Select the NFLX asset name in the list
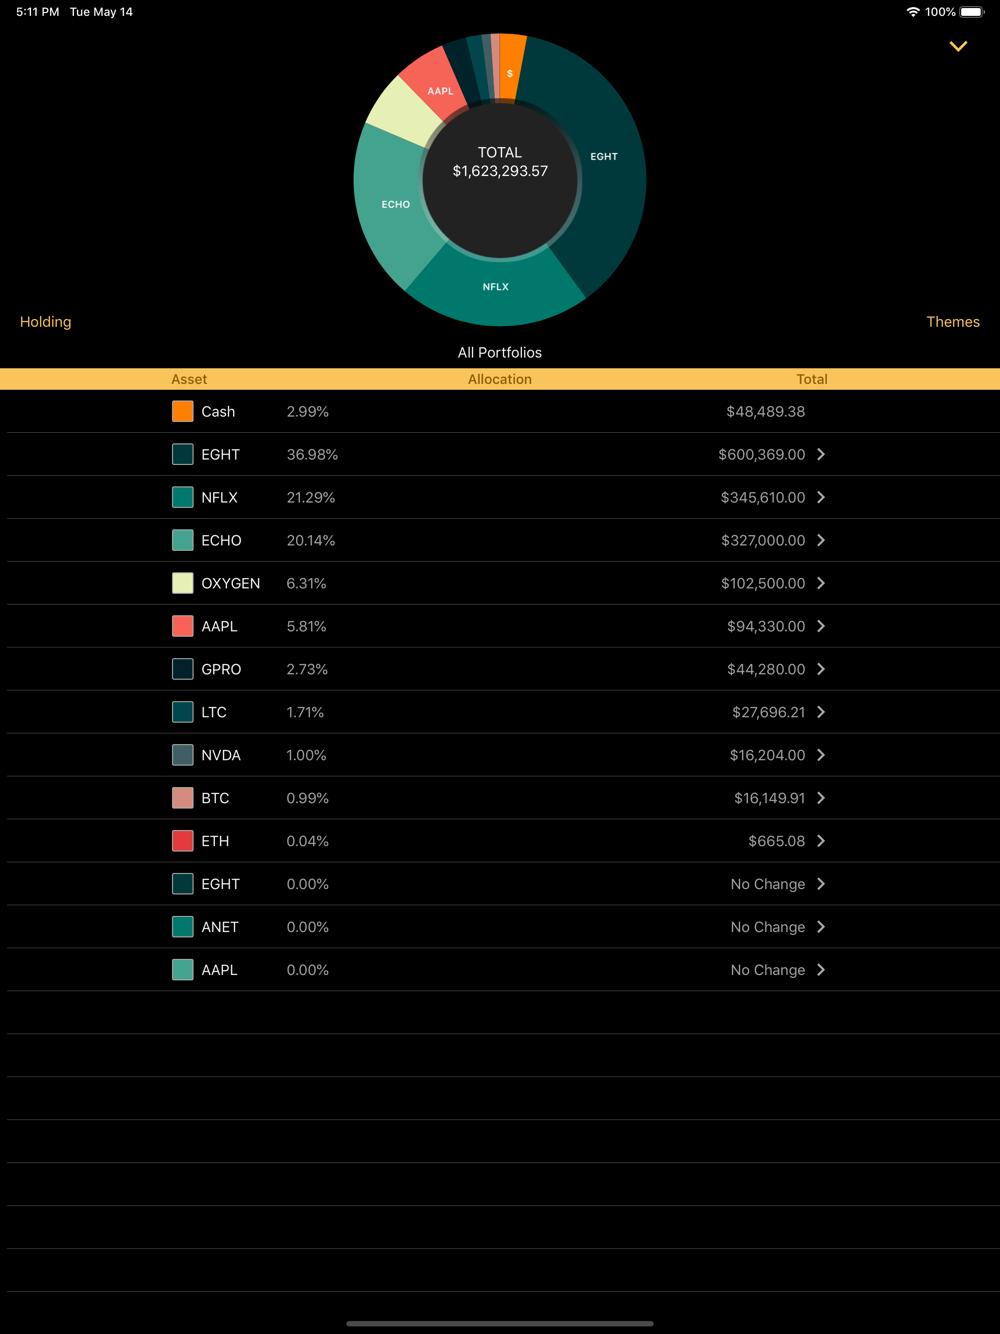The height and width of the screenshot is (1334, 1000). click(220, 497)
